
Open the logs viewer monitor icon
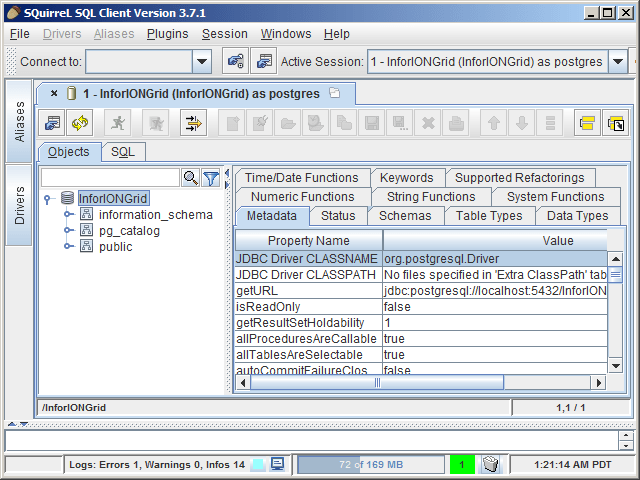coord(277,465)
